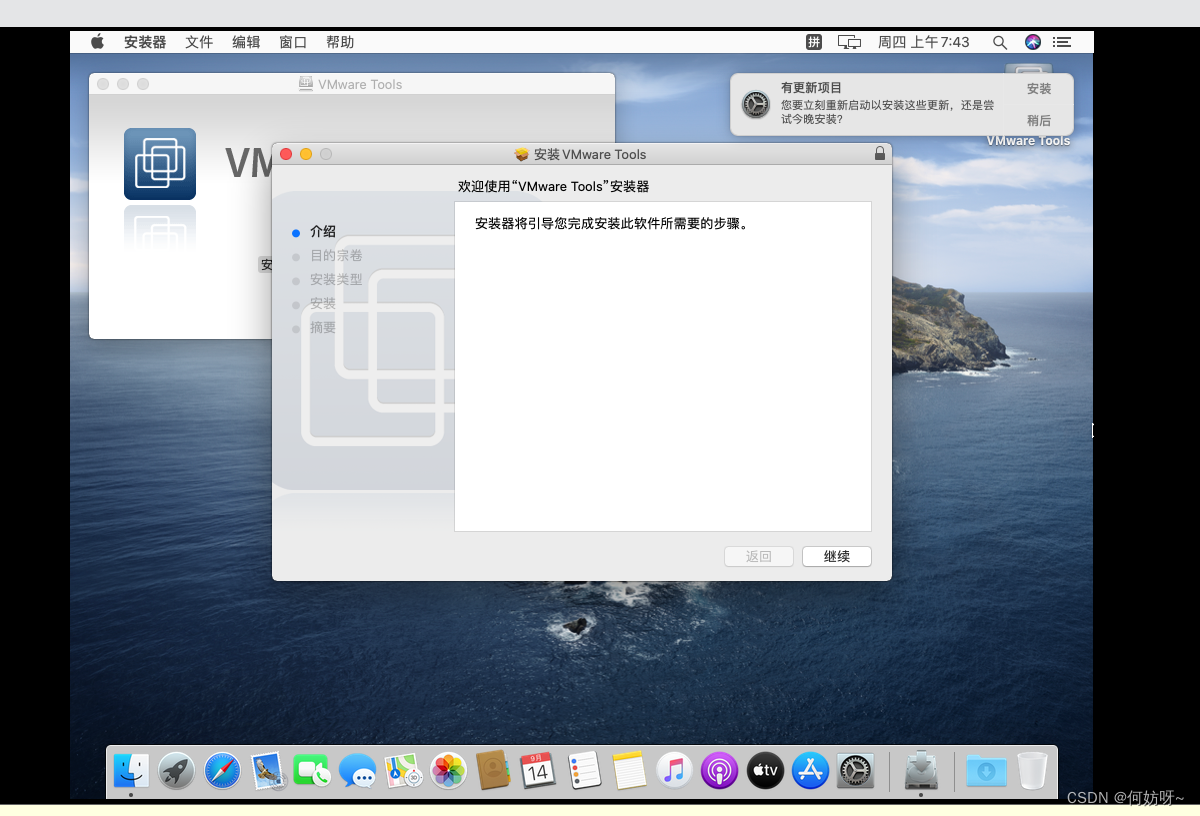Open Podcasts in the Dock
The image size is (1200, 816).
(x=720, y=771)
